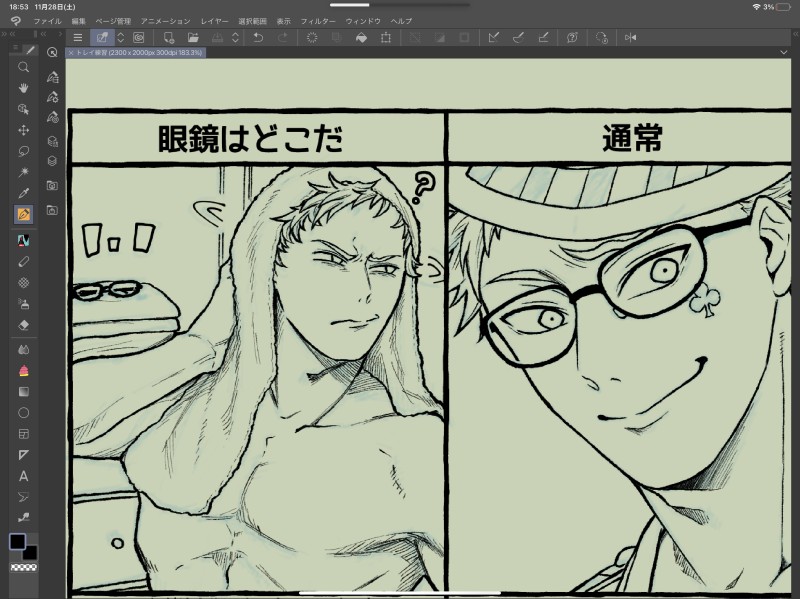Open the Clip Studio logo menu
This screenshot has width=800, height=599.
pos(16,21)
